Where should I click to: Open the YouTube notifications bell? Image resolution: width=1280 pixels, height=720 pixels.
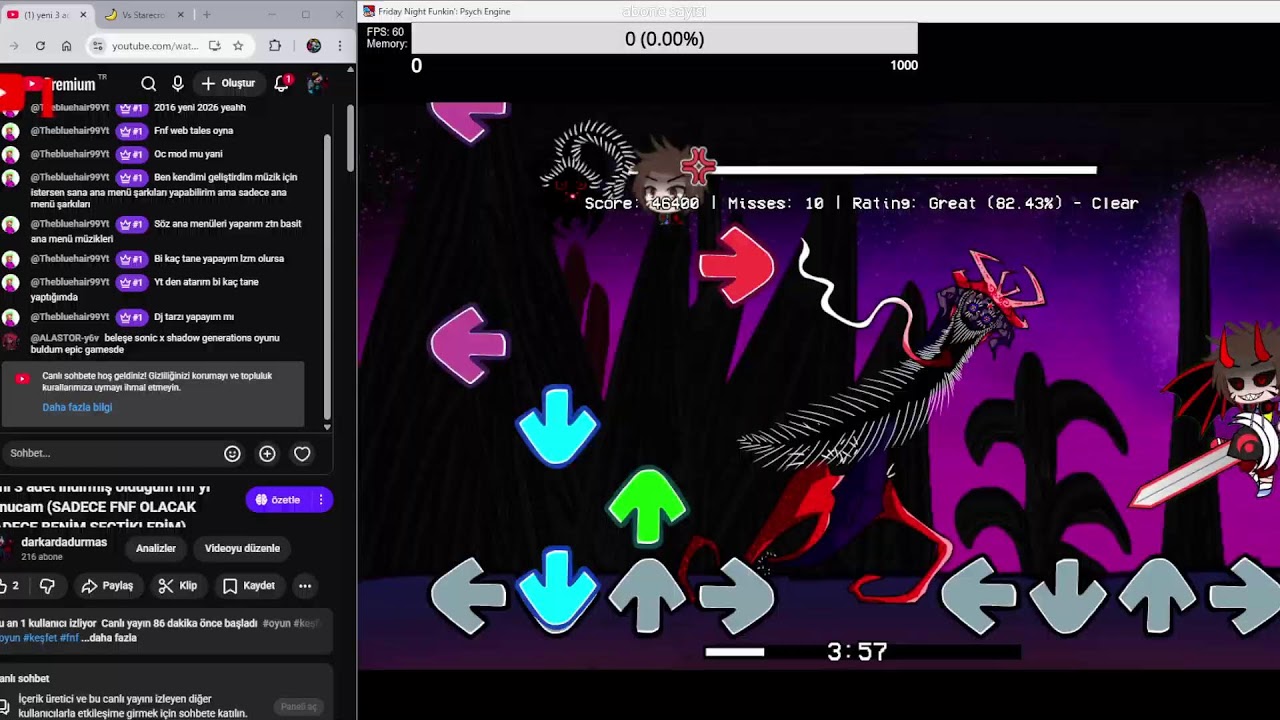coord(282,84)
